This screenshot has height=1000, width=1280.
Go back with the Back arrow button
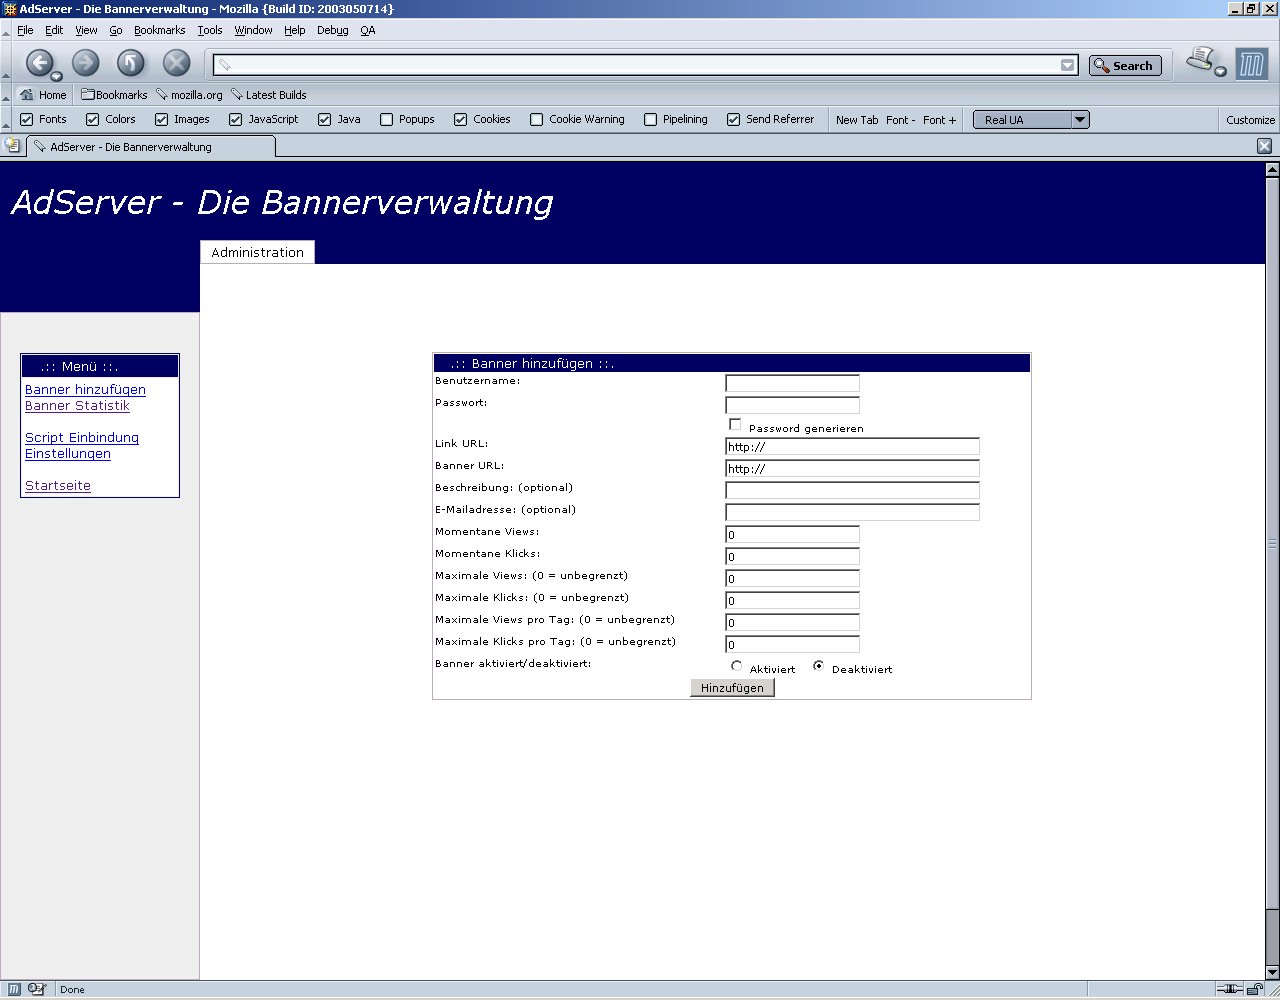point(38,63)
